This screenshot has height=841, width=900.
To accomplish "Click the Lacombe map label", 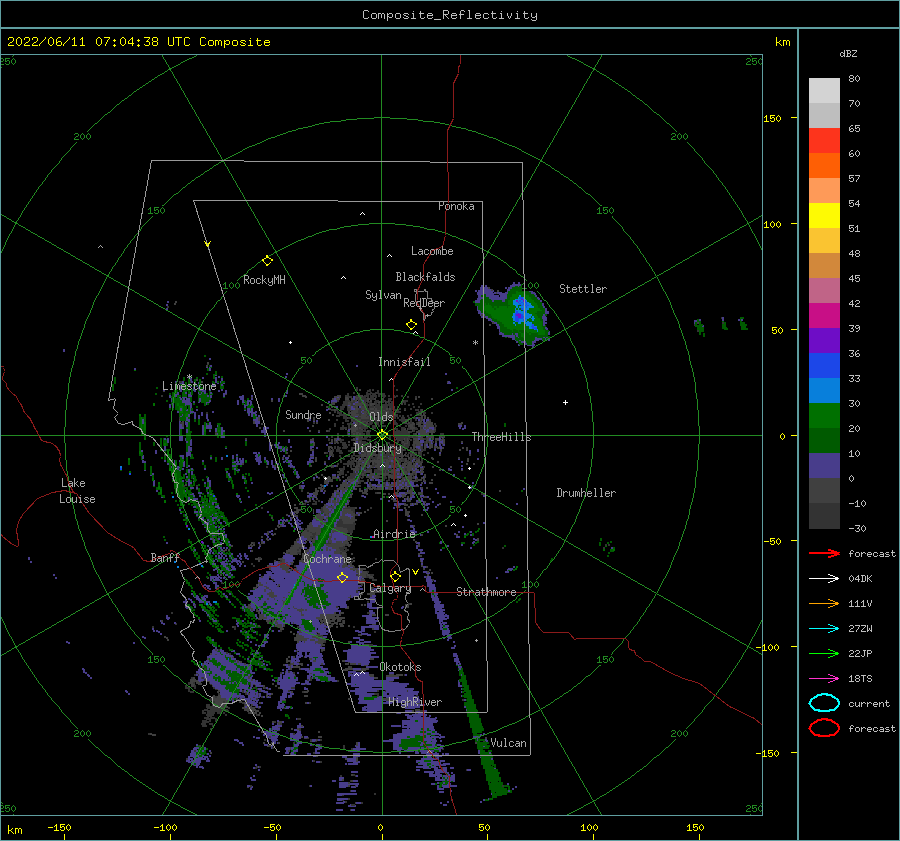I will pos(432,251).
